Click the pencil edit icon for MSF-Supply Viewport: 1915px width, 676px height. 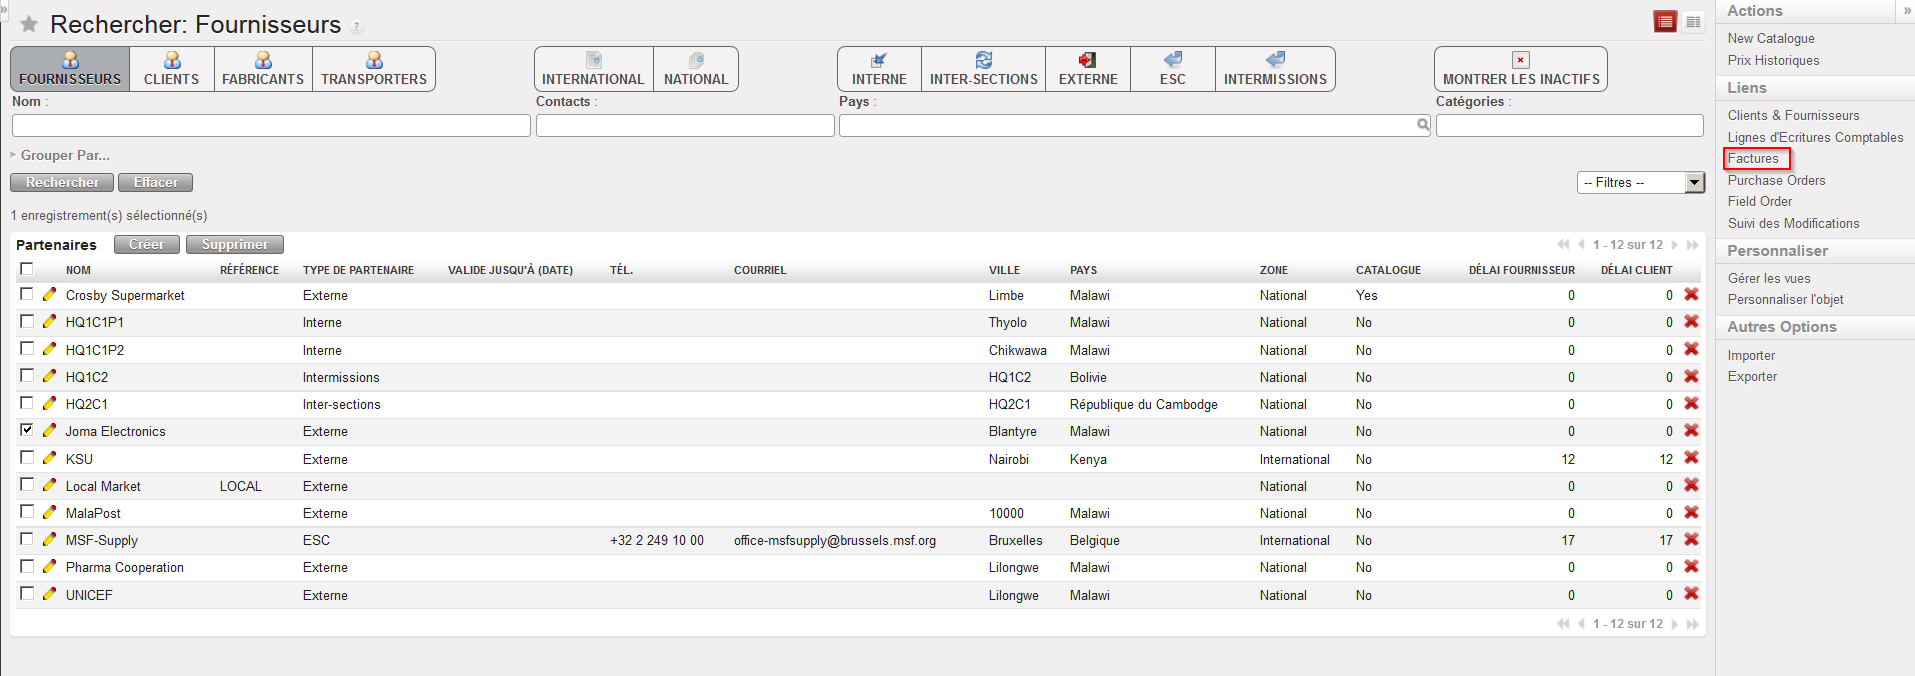click(x=49, y=540)
